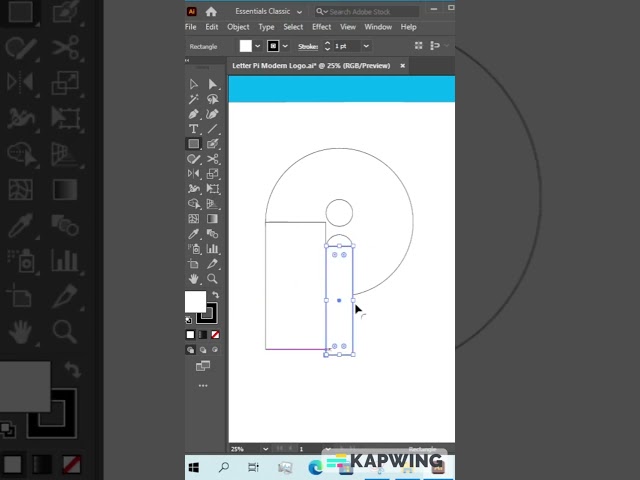Open the Window menu
The image size is (640, 480).
378,27
